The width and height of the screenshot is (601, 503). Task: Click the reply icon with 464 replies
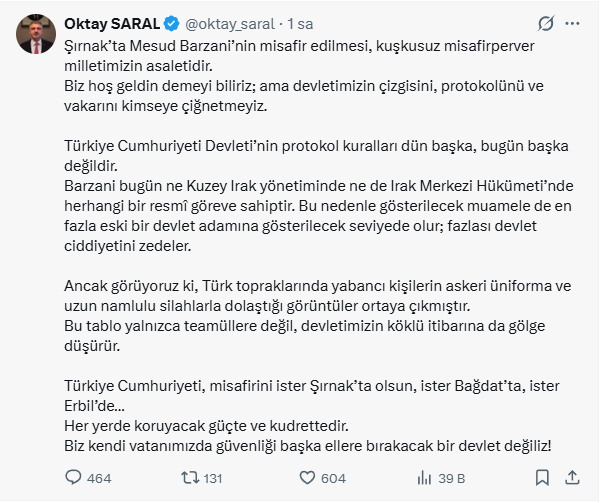click(72, 478)
